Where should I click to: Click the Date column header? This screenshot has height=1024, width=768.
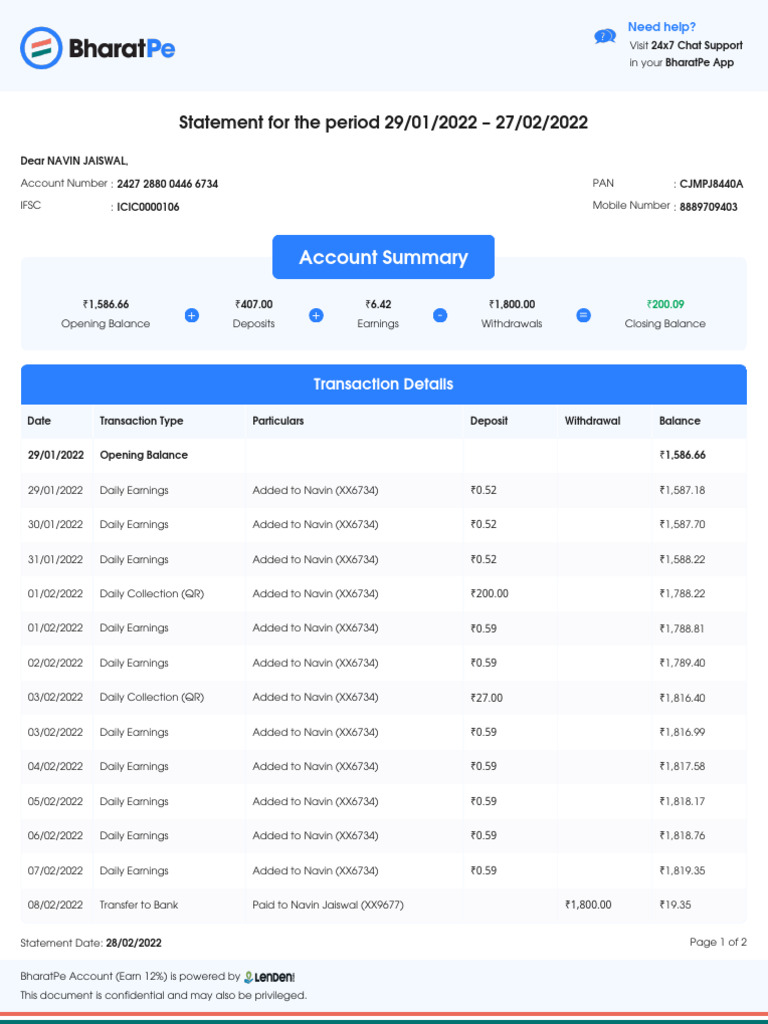click(39, 421)
